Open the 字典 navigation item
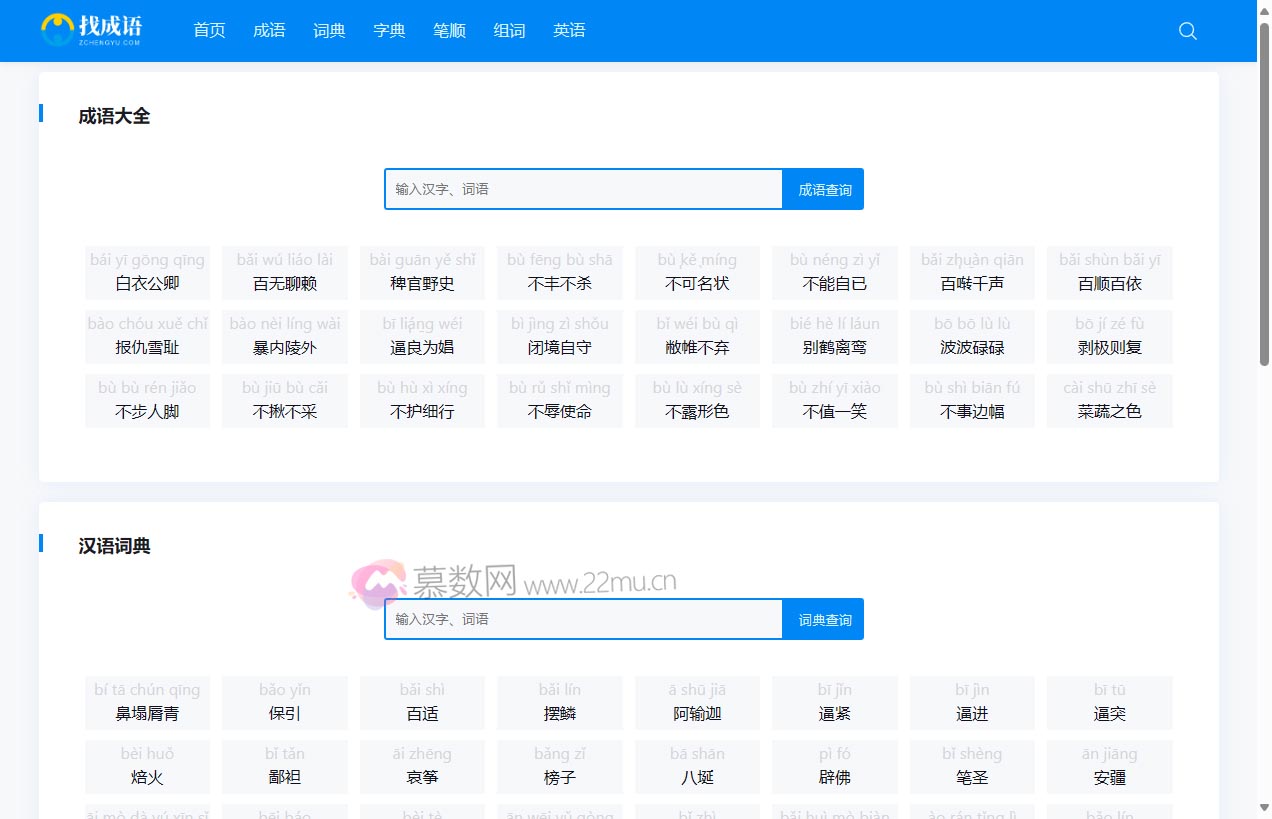 (x=389, y=30)
